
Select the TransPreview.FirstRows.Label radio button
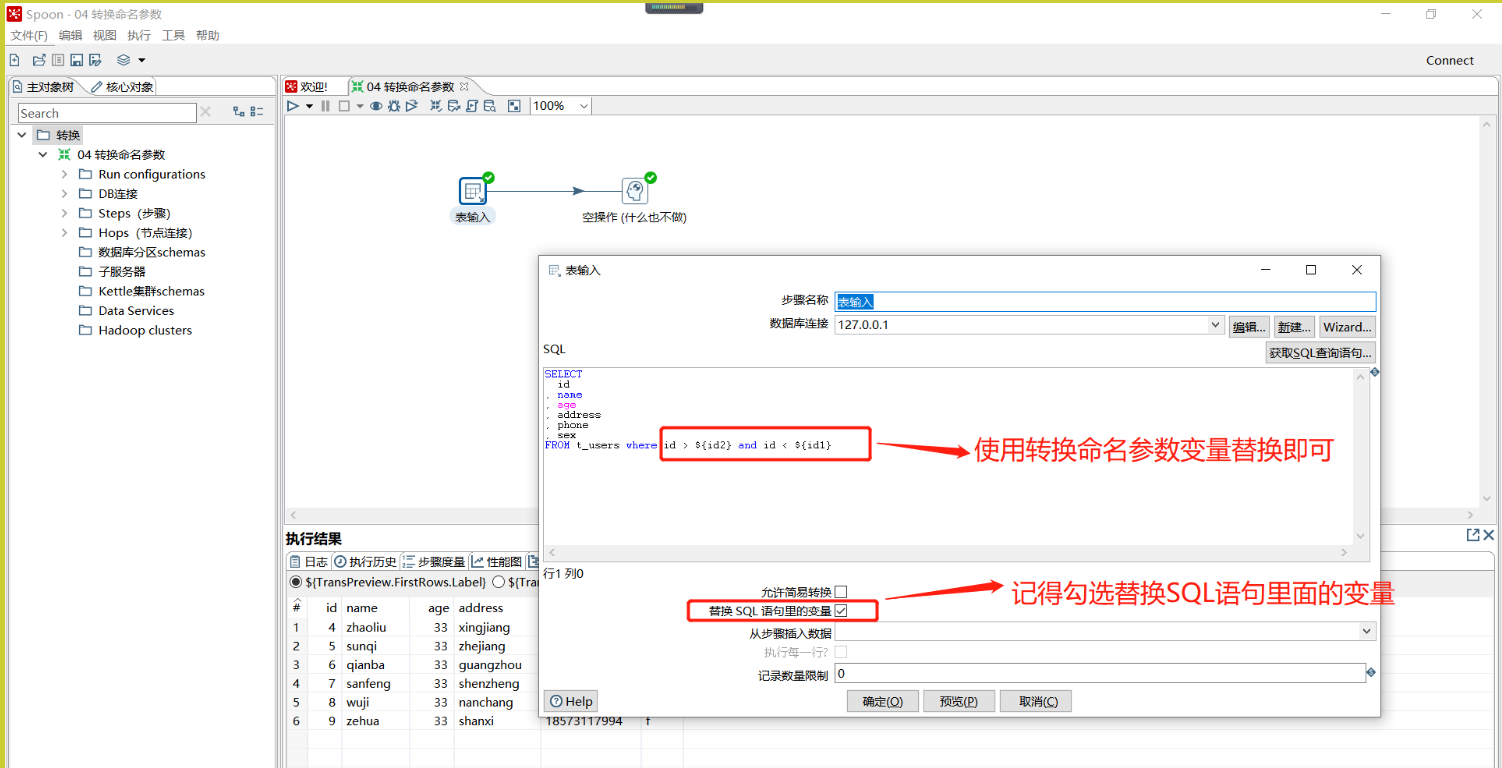(295, 582)
